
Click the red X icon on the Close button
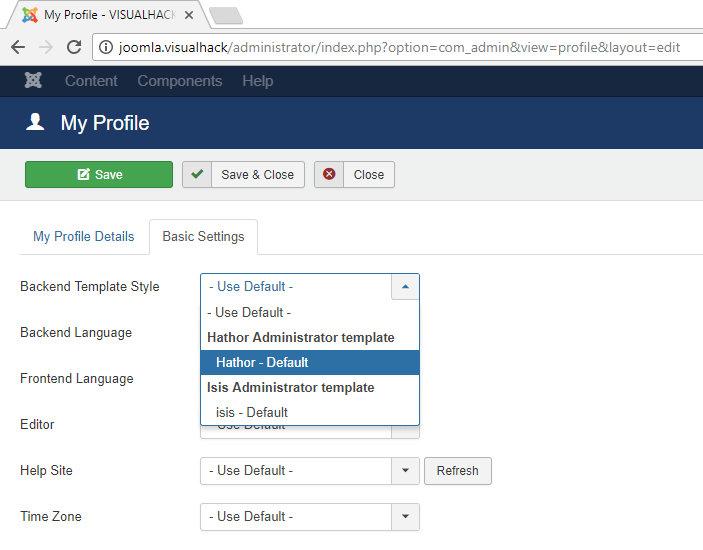pos(329,174)
